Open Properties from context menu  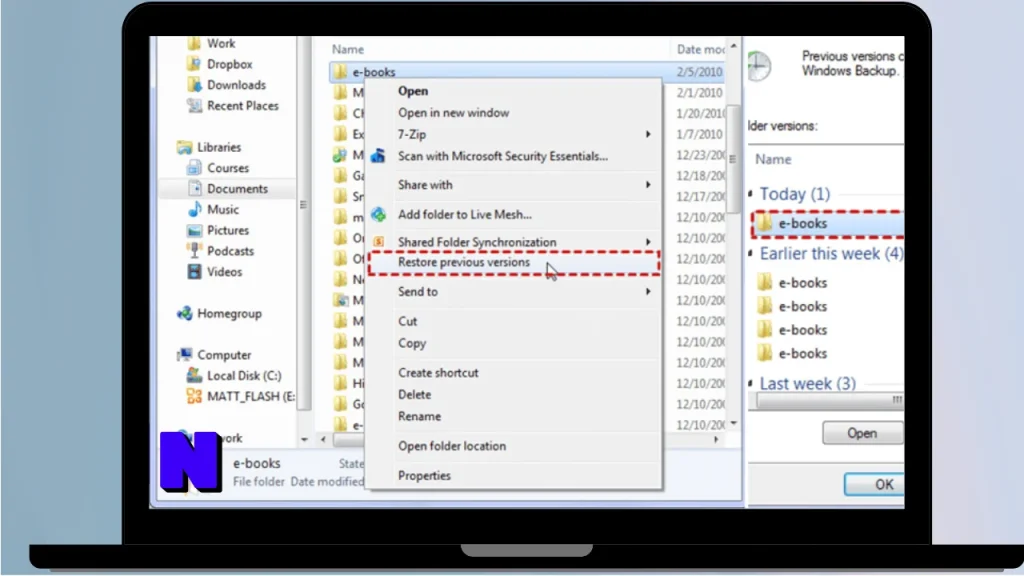point(424,475)
